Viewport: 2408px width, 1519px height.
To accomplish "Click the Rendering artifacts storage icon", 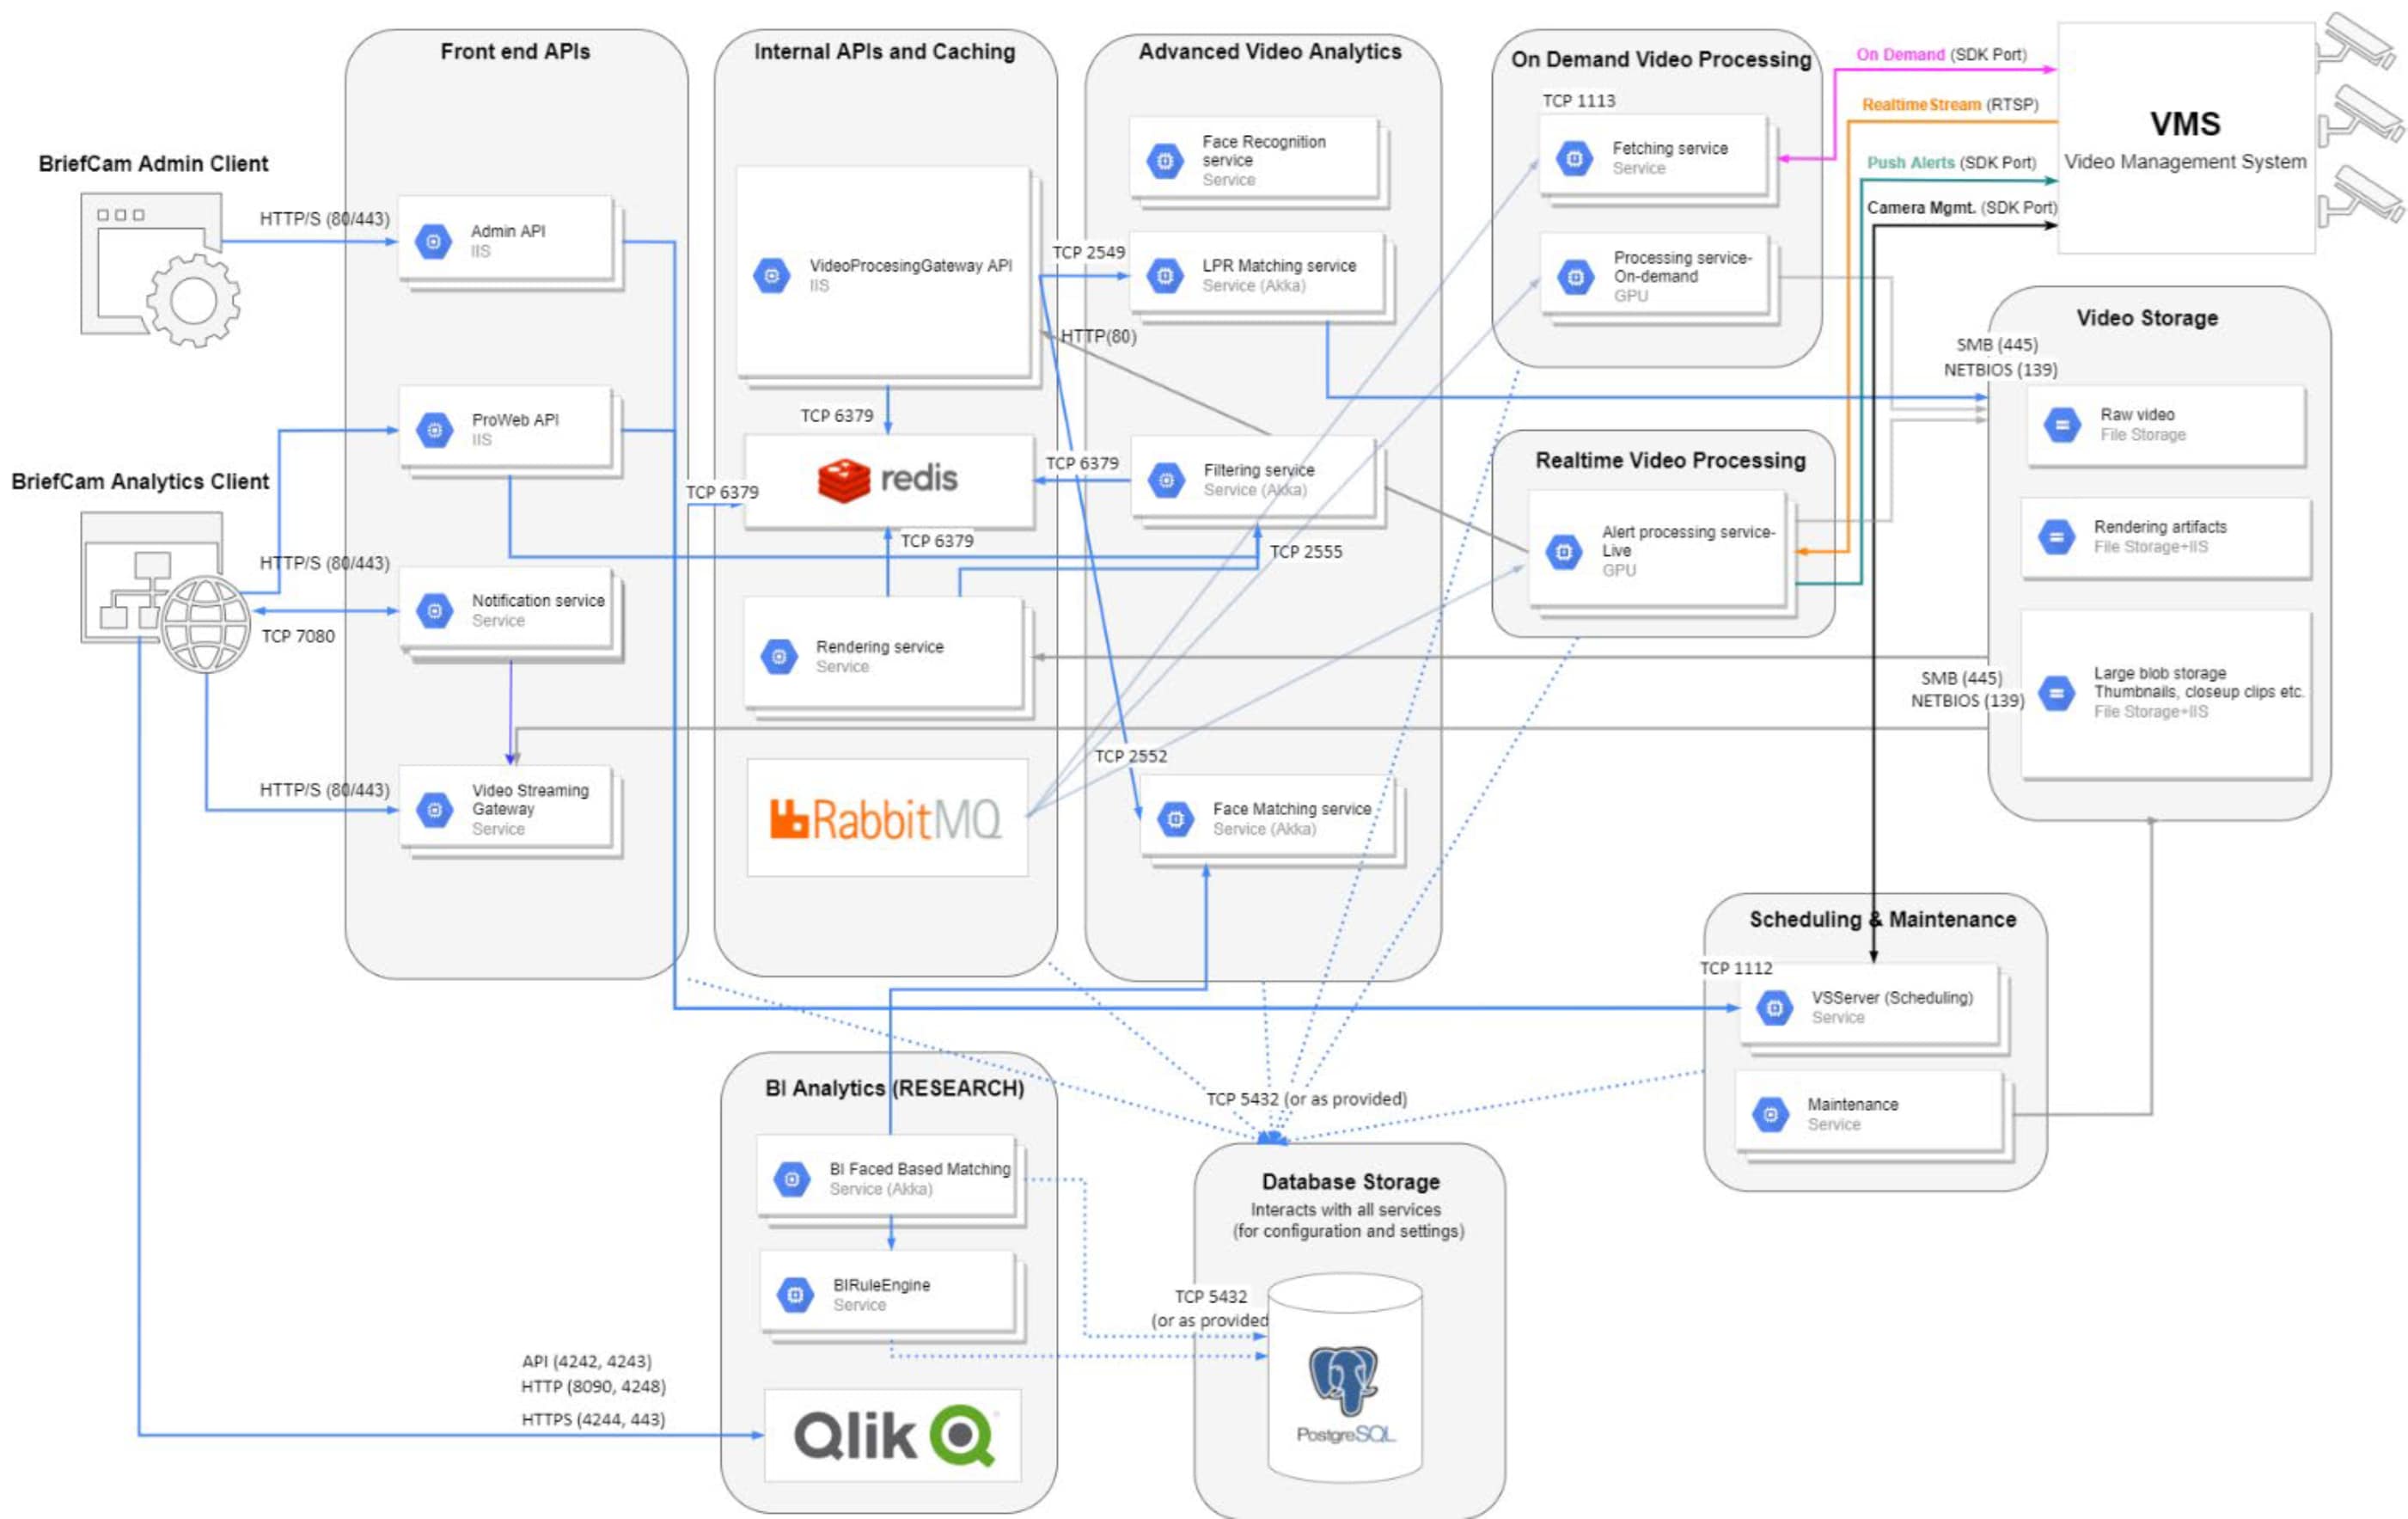I will [x=2056, y=537].
